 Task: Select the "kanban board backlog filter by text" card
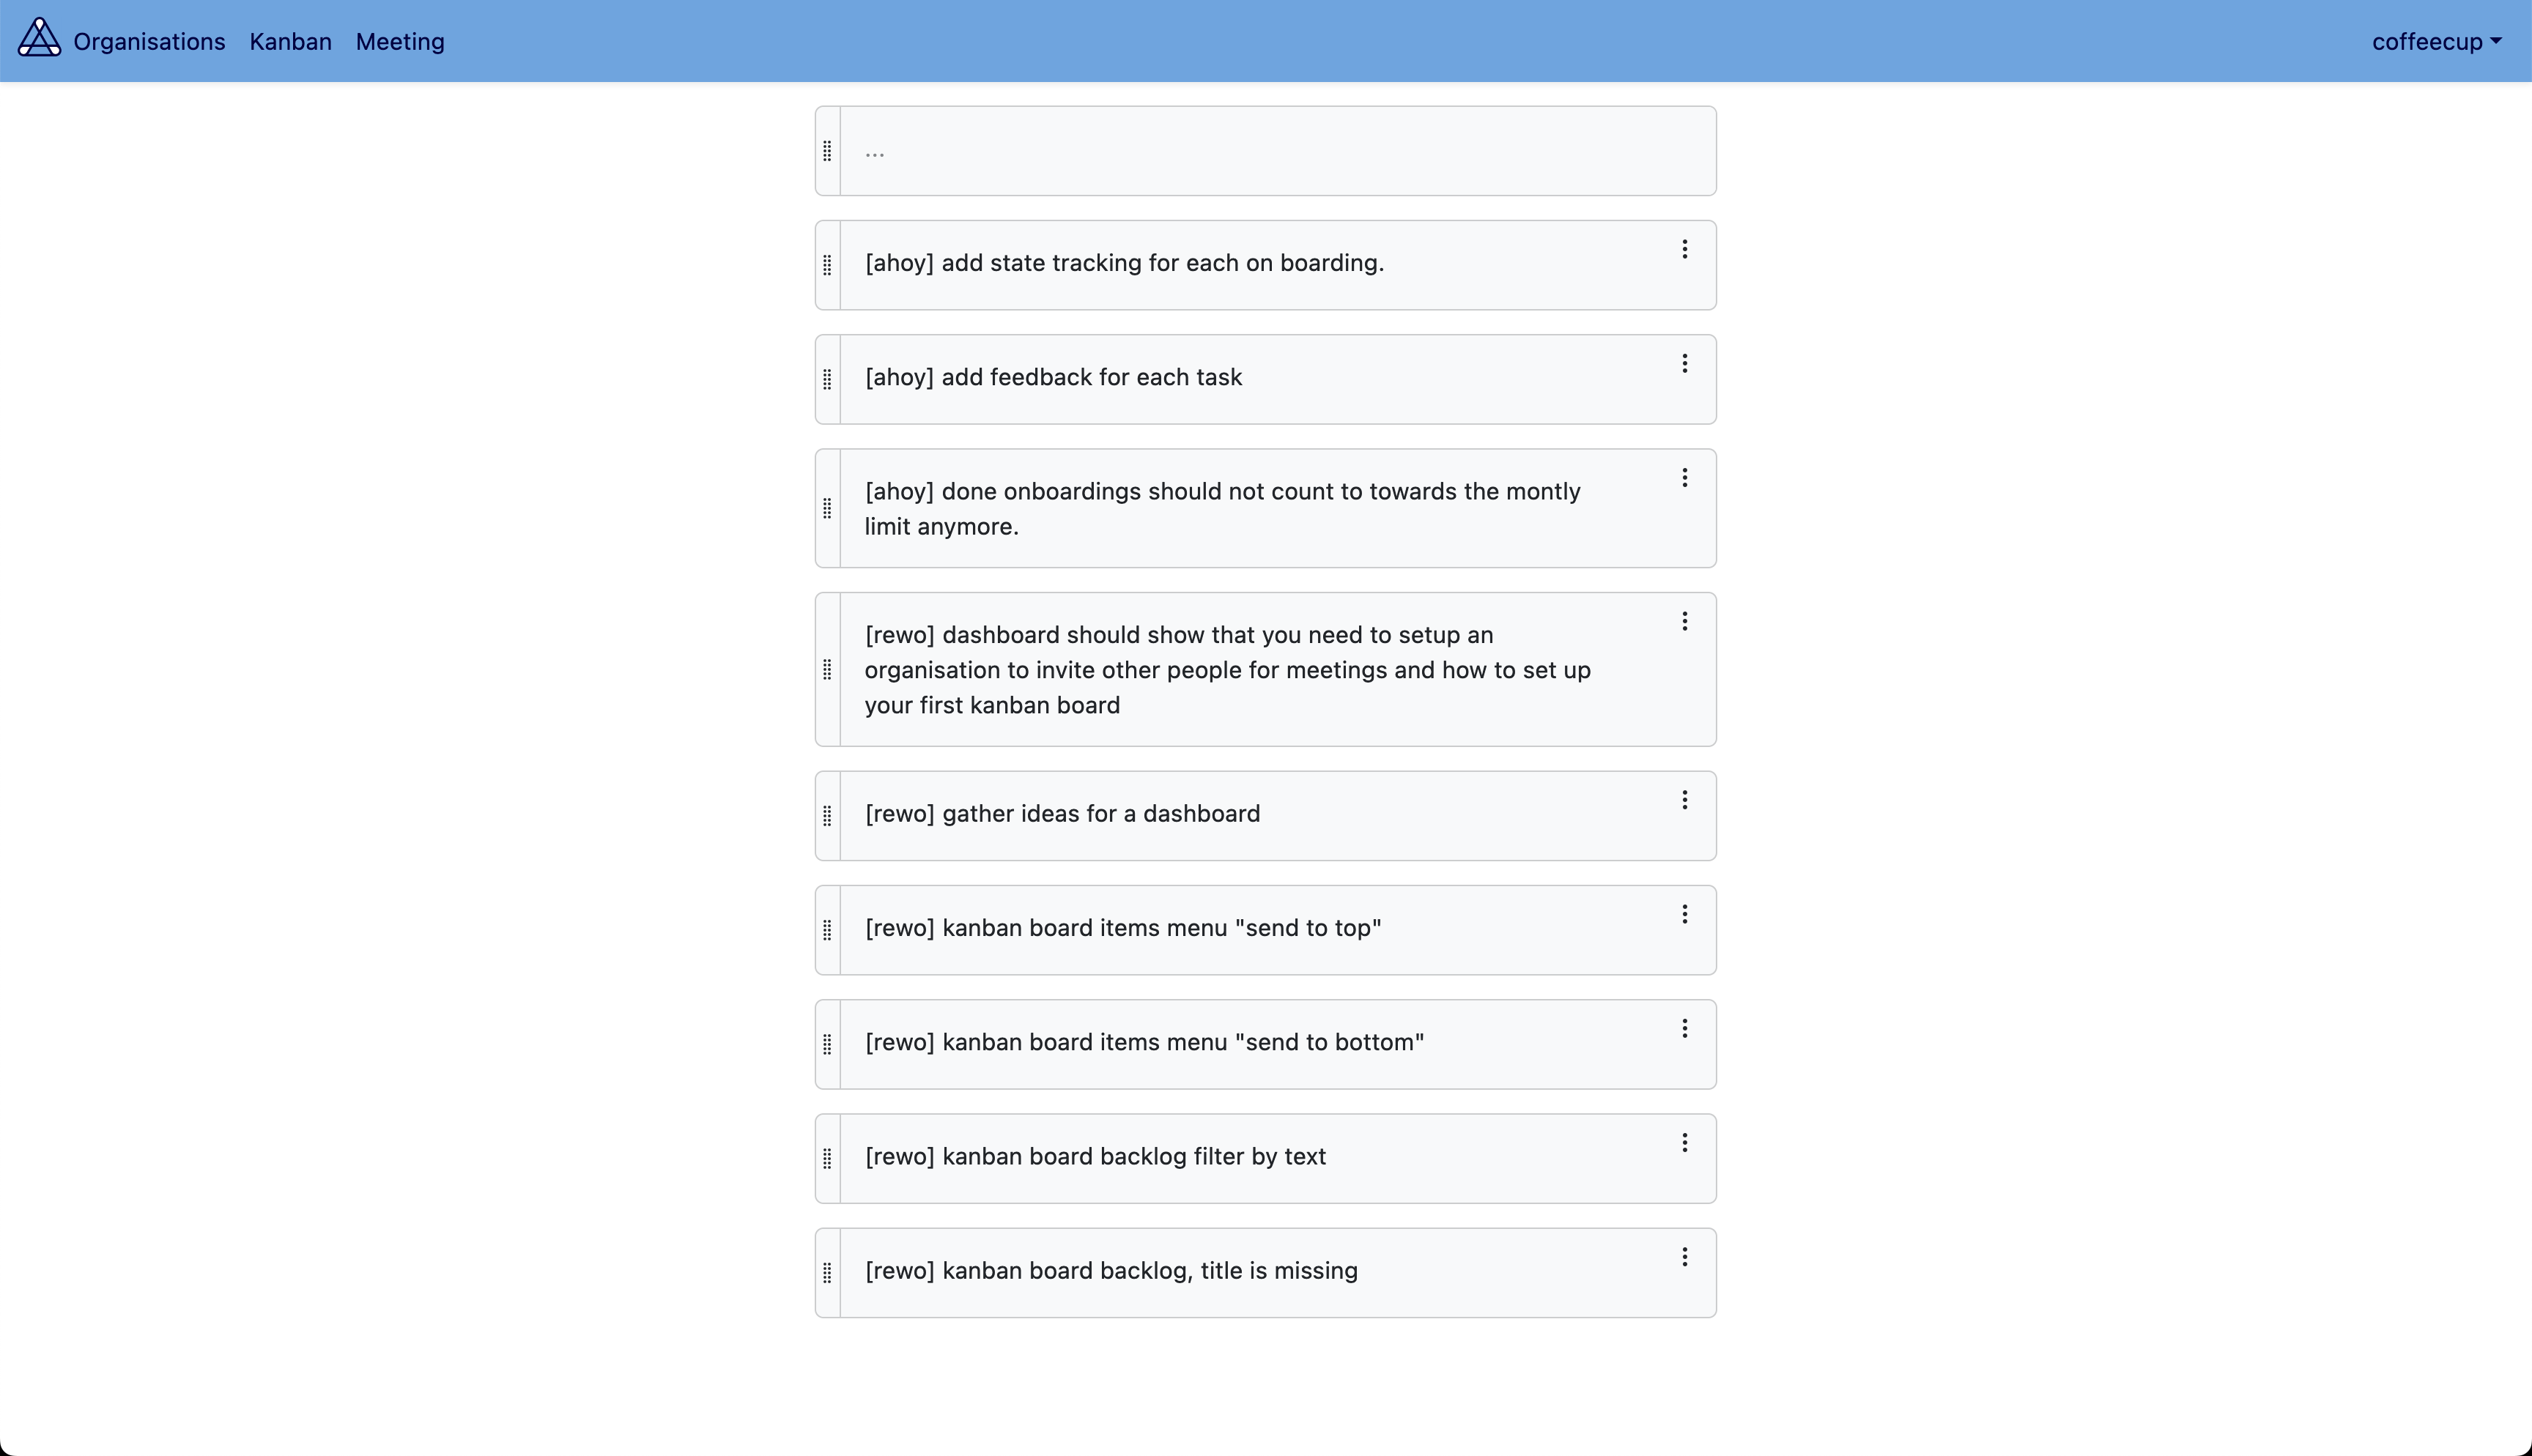[x=1095, y=1157]
